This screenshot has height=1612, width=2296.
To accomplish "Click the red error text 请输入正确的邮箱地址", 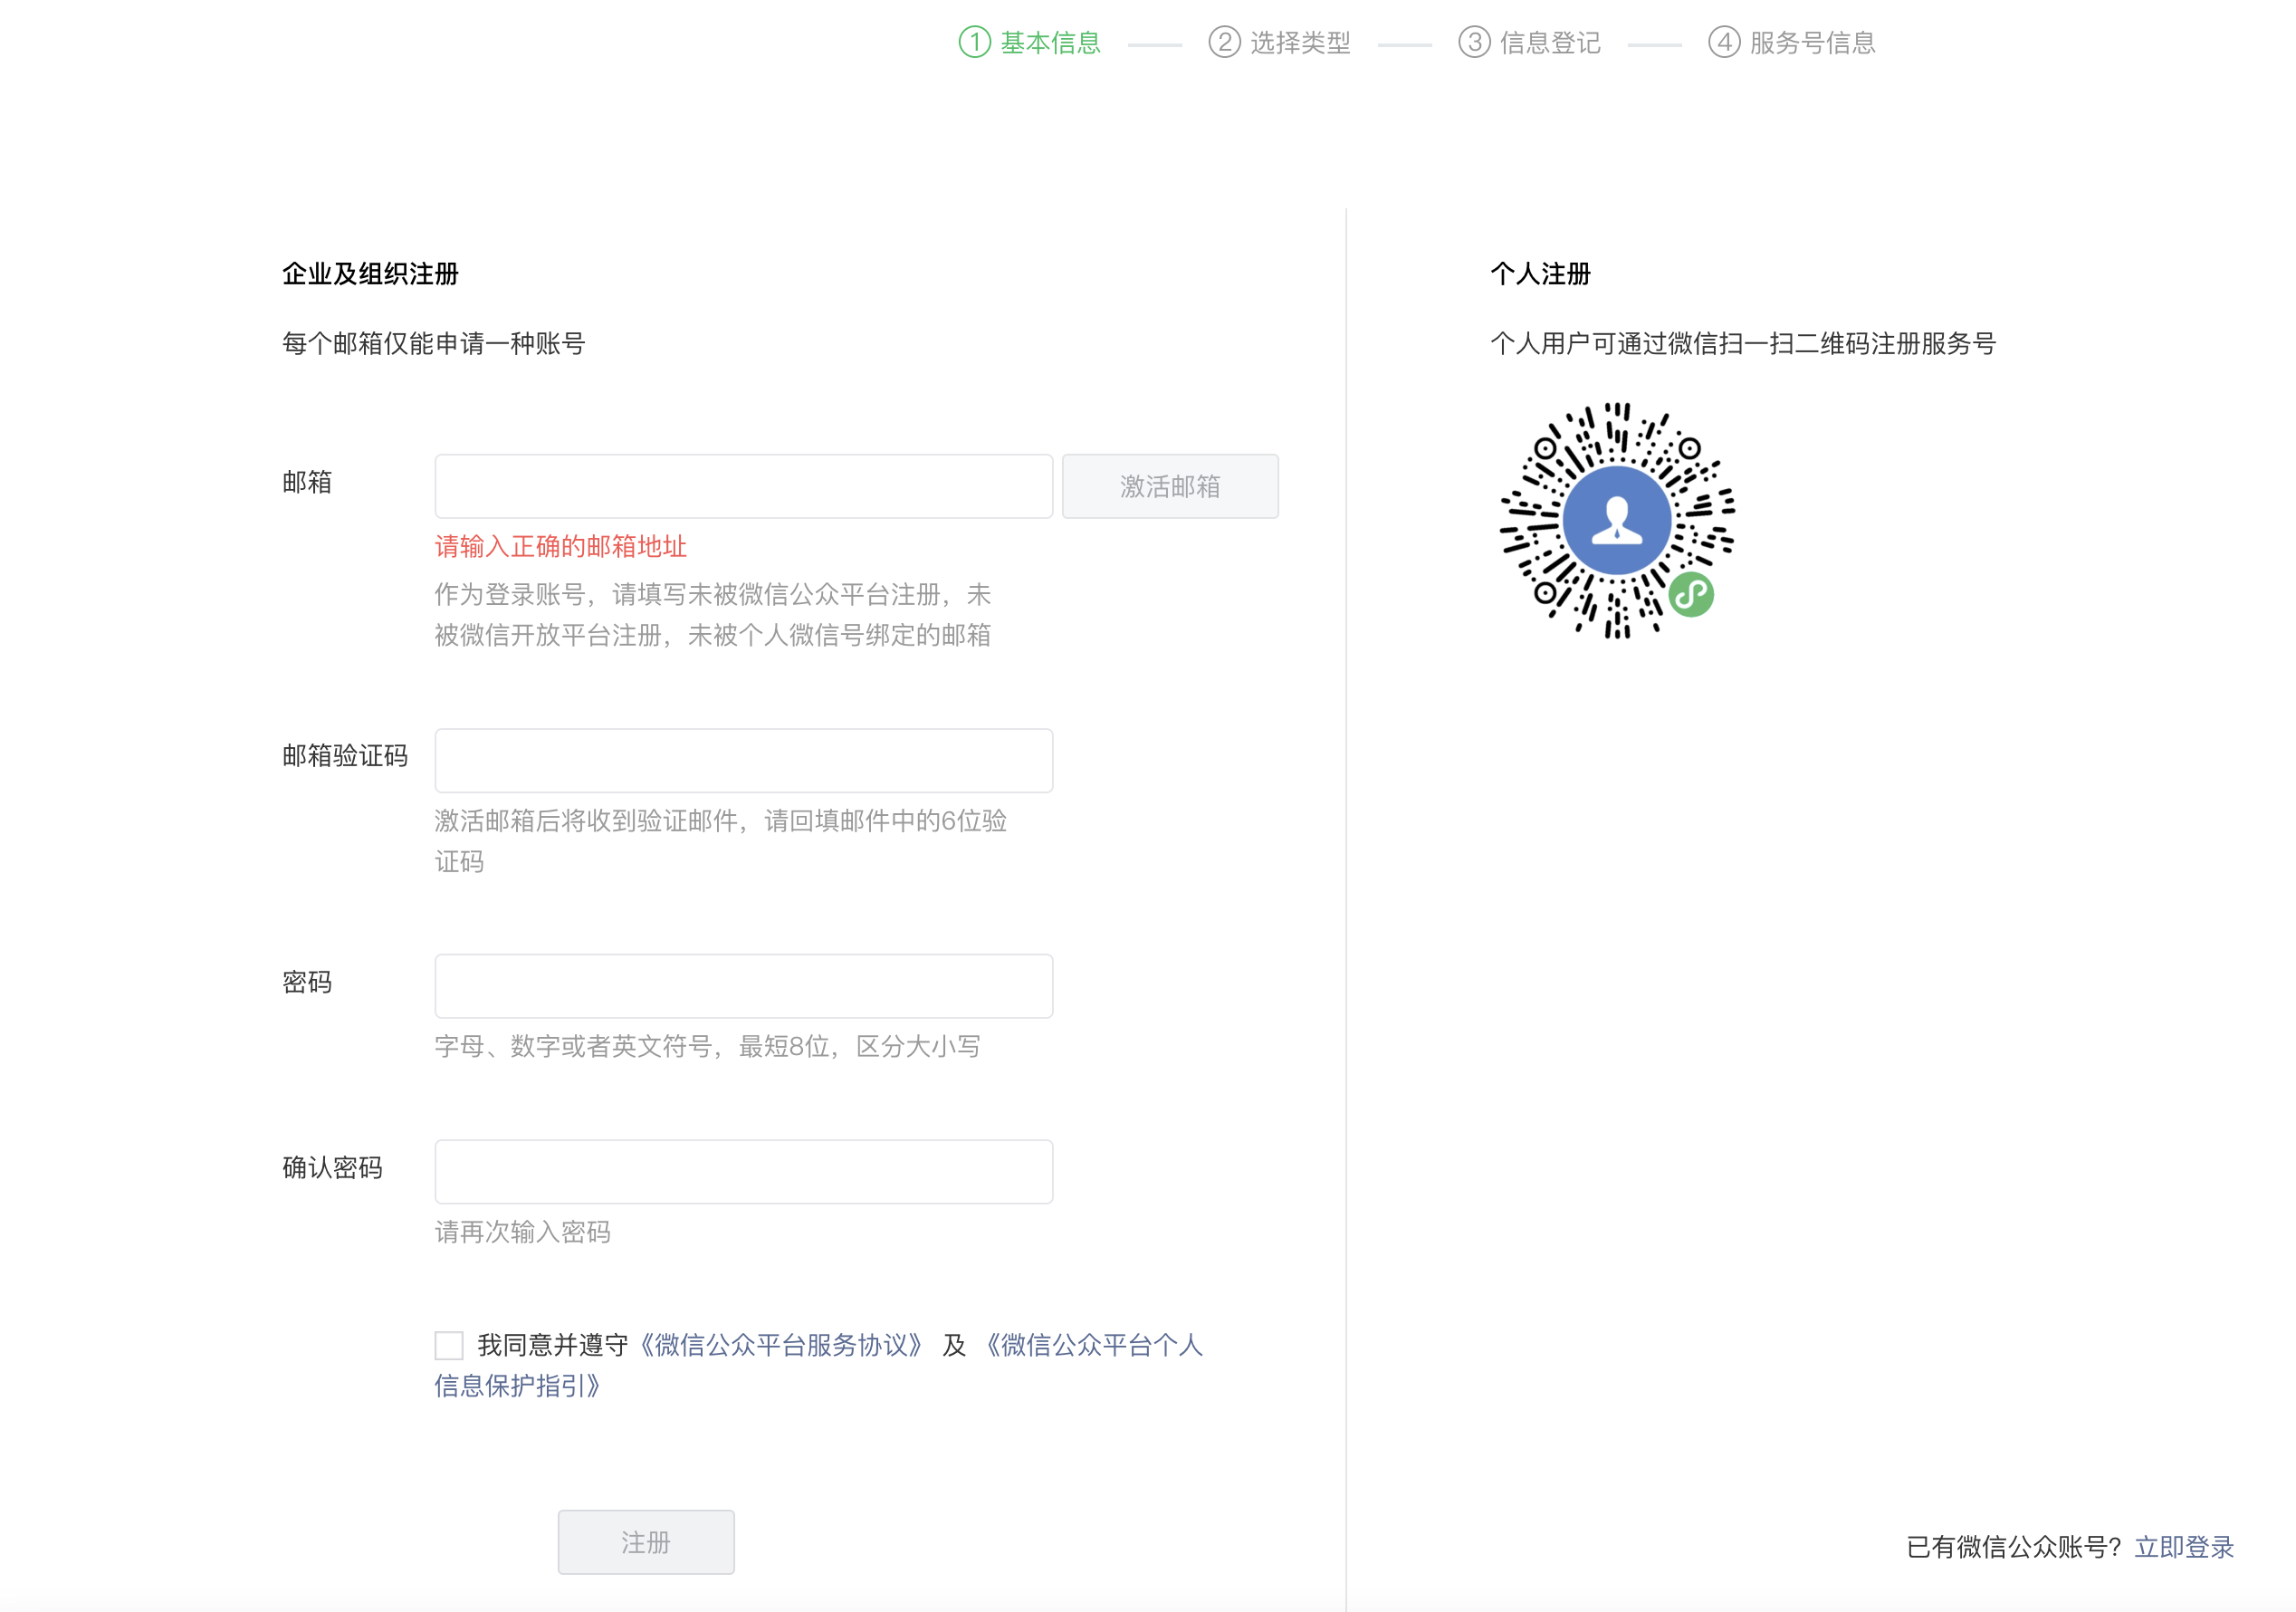I will click(x=561, y=546).
